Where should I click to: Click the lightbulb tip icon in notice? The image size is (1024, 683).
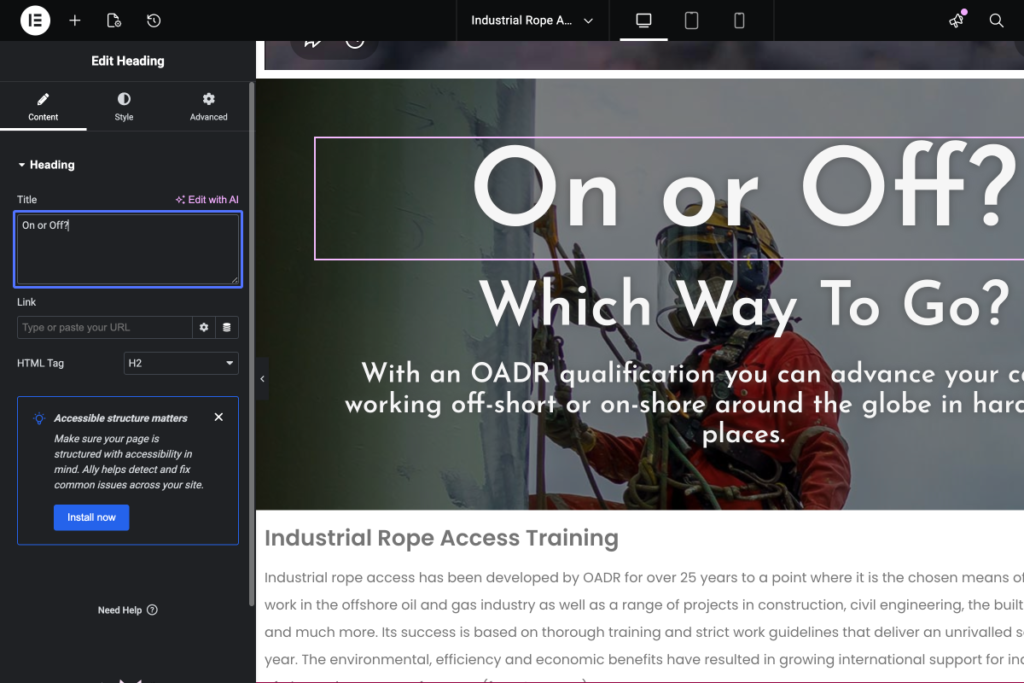[x=39, y=419]
